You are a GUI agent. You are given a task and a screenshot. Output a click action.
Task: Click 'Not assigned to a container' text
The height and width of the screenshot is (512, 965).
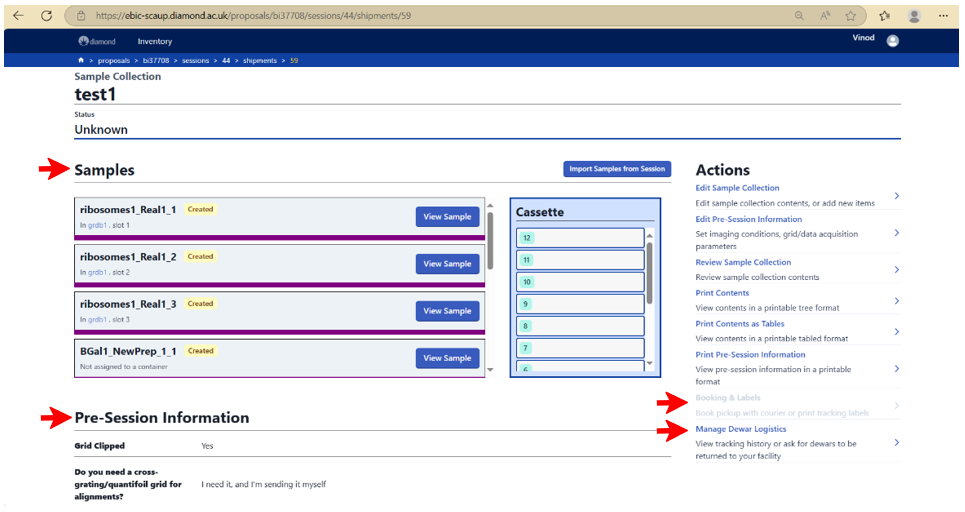click(124, 367)
